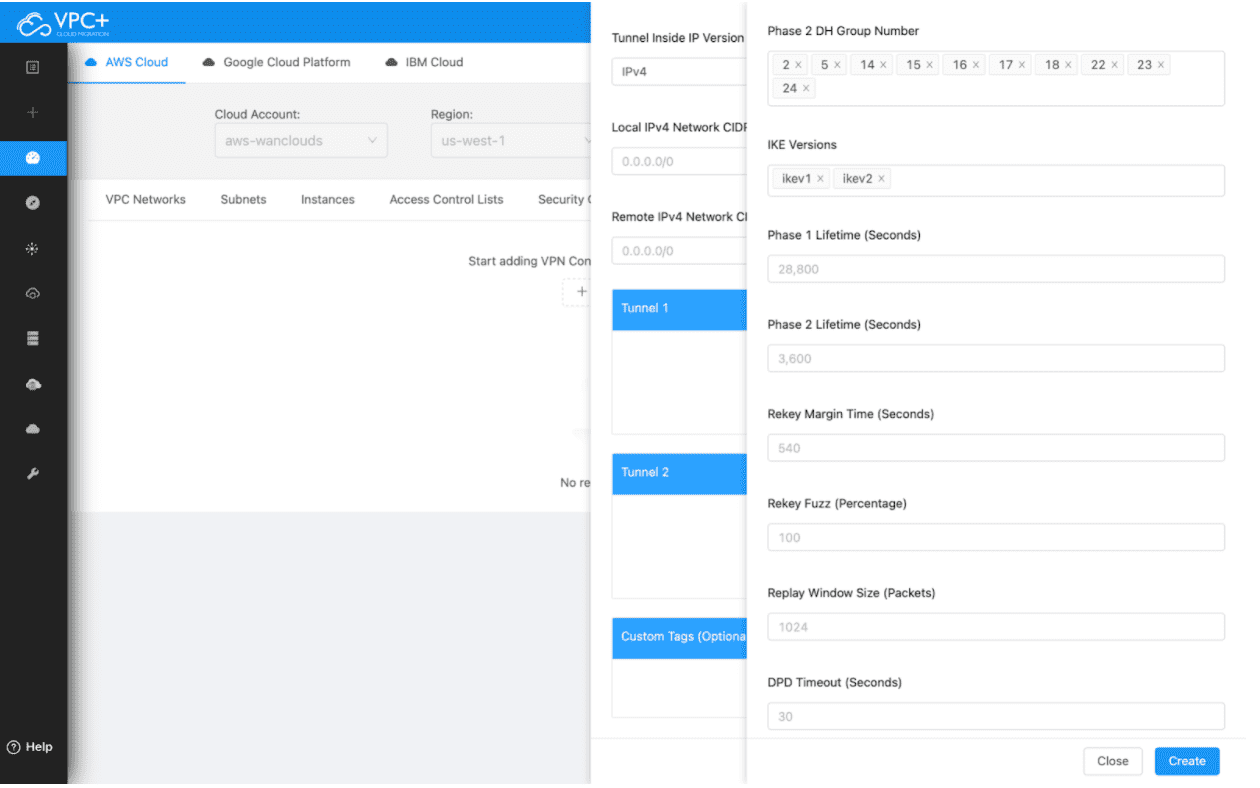The image size is (1260, 788).
Task: Open the Subnets tab
Action: coord(243,199)
